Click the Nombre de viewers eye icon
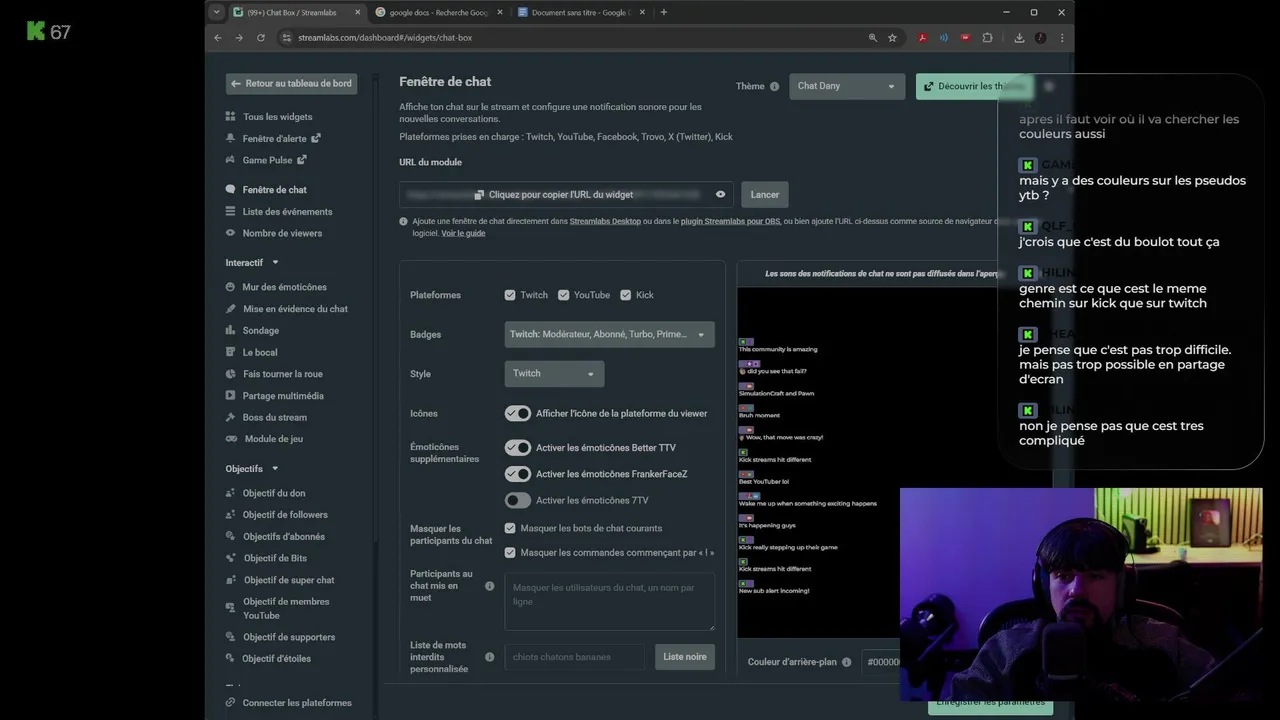 click(231, 233)
